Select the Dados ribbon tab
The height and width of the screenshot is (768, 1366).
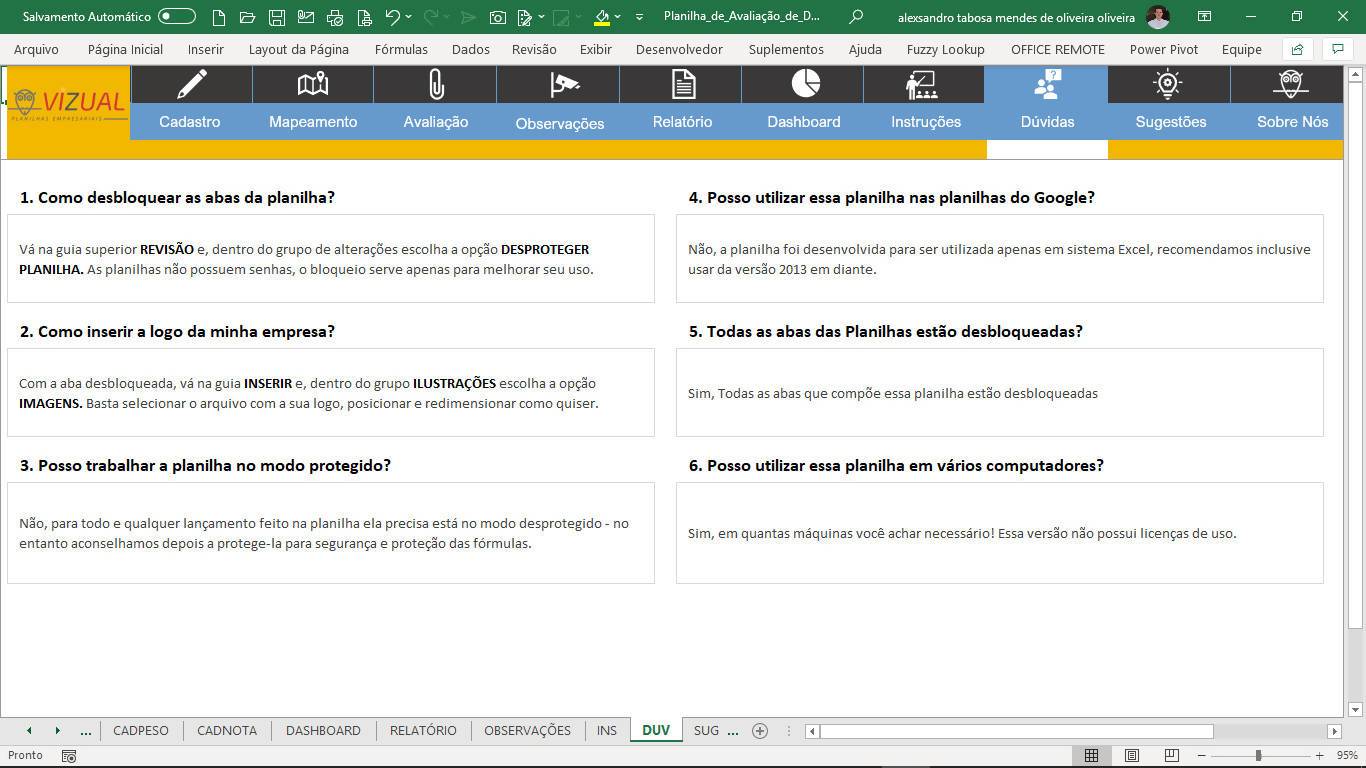pyautogui.click(x=471, y=49)
